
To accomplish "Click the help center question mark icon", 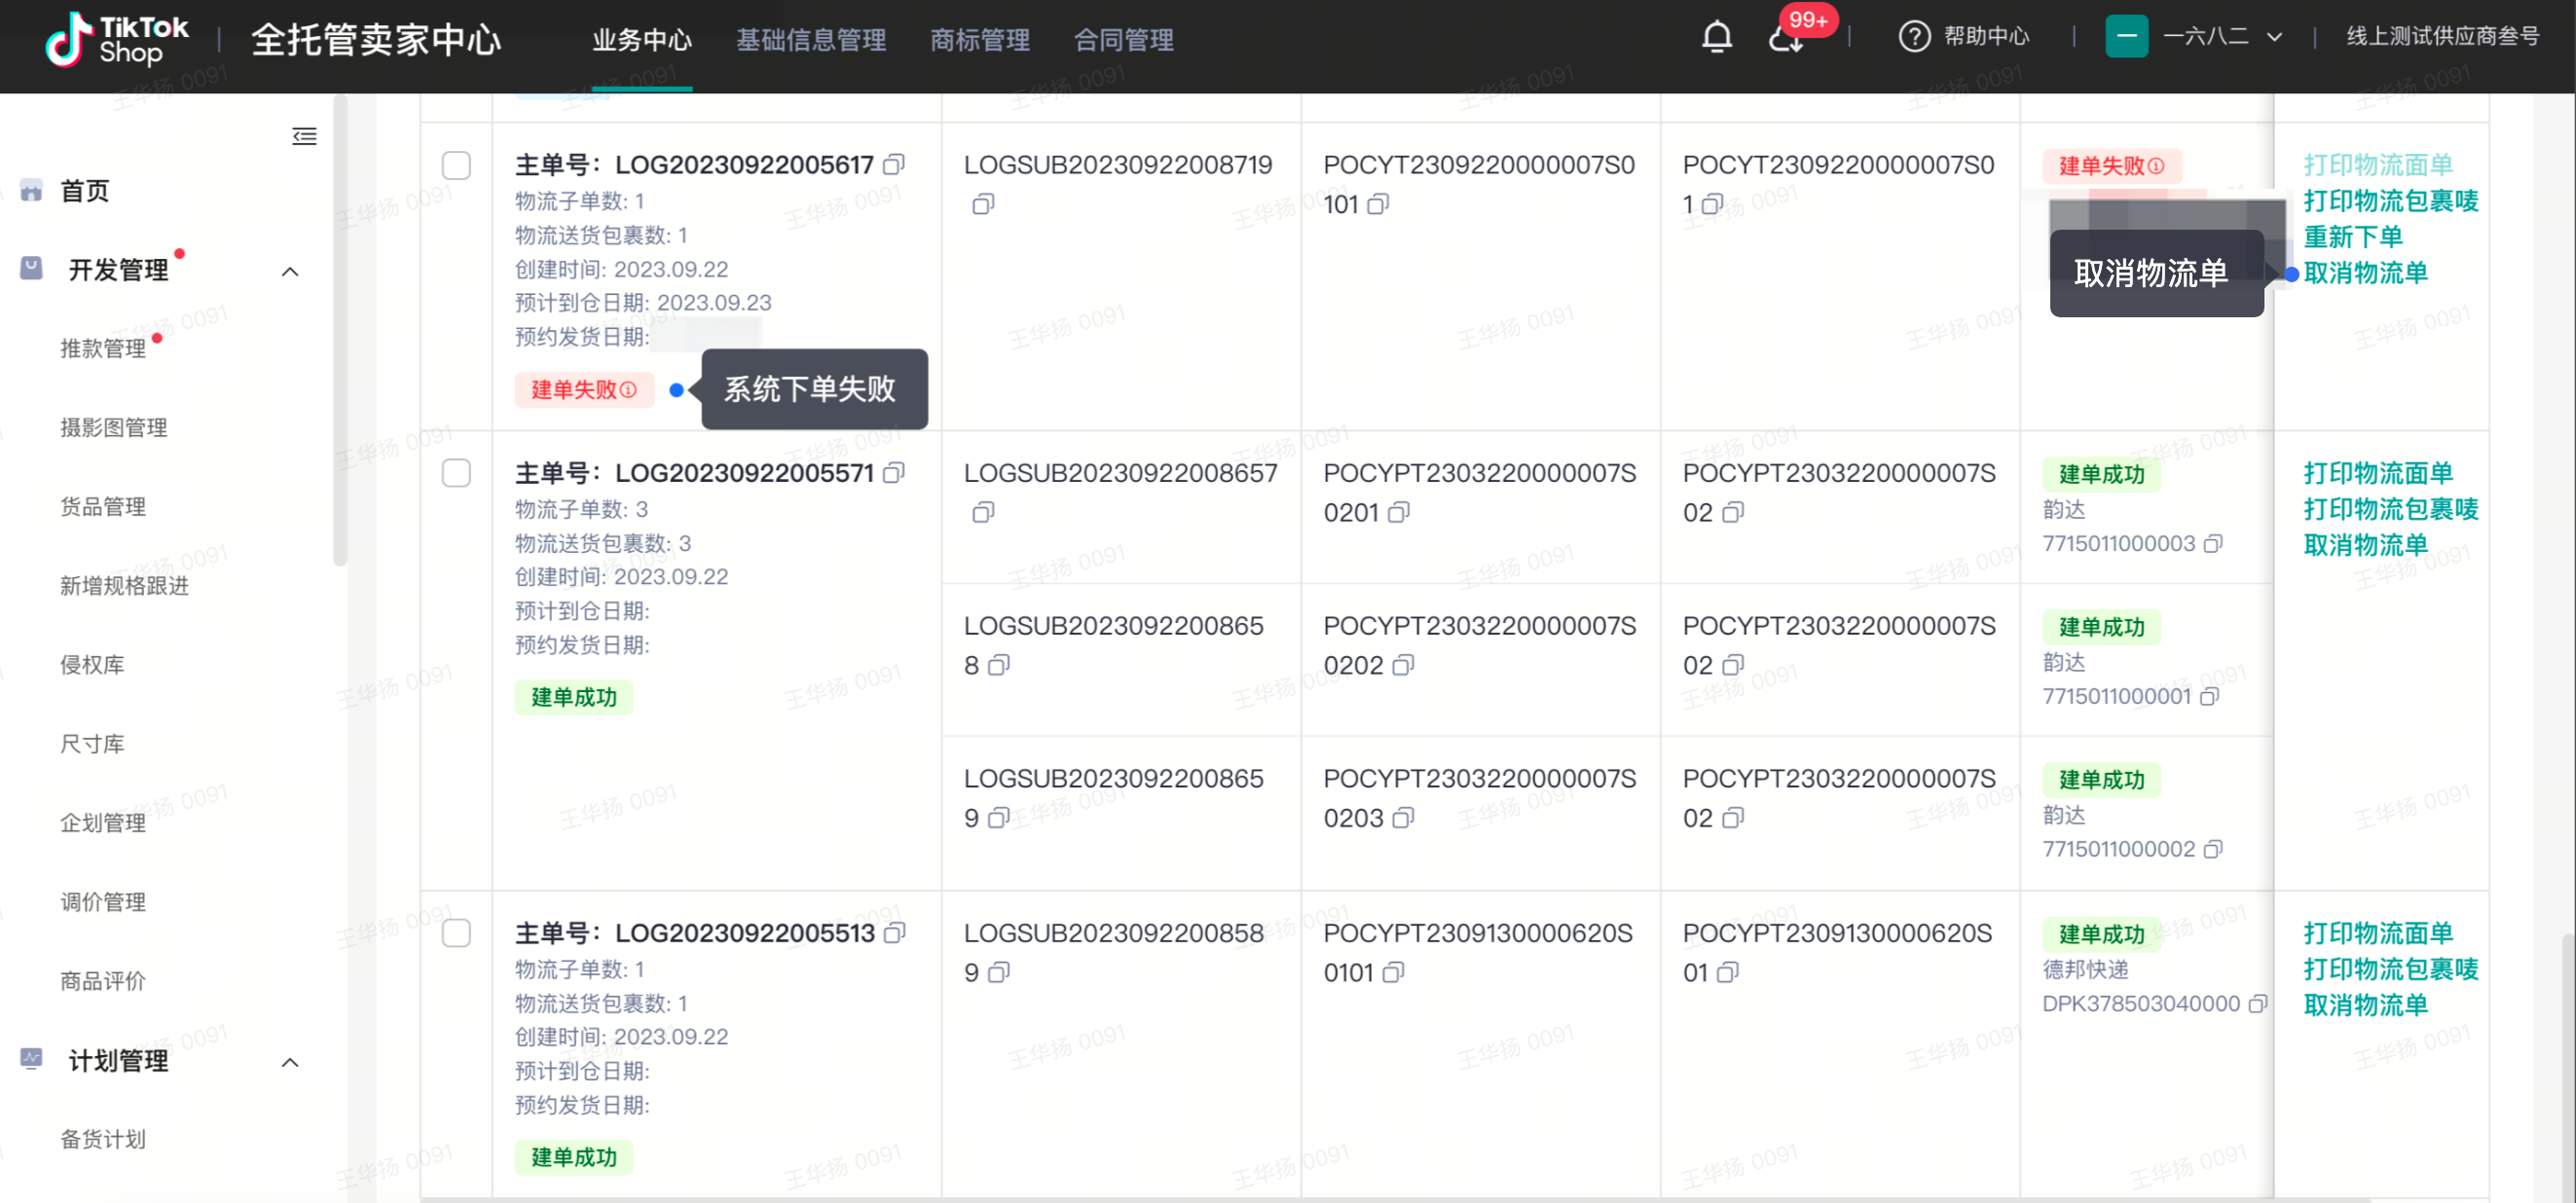I will pyautogui.click(x=1914, y=37).
